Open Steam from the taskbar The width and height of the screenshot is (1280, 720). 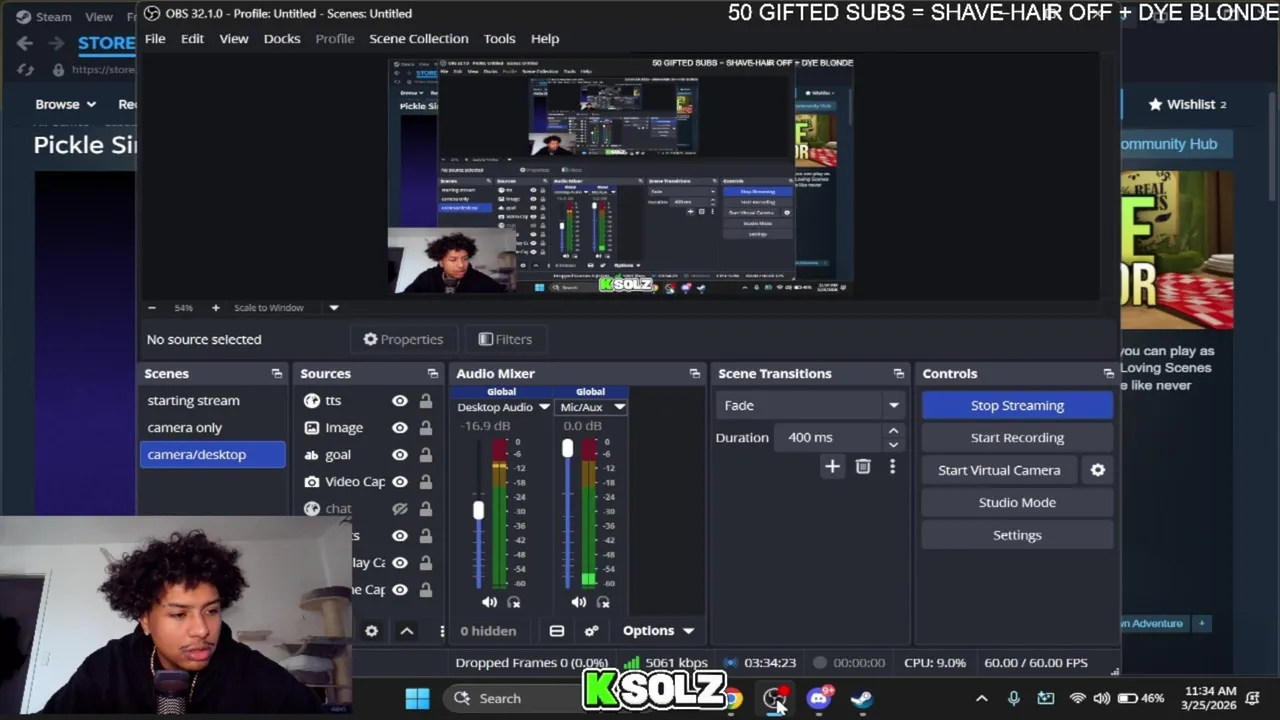(x=861, y=698)
